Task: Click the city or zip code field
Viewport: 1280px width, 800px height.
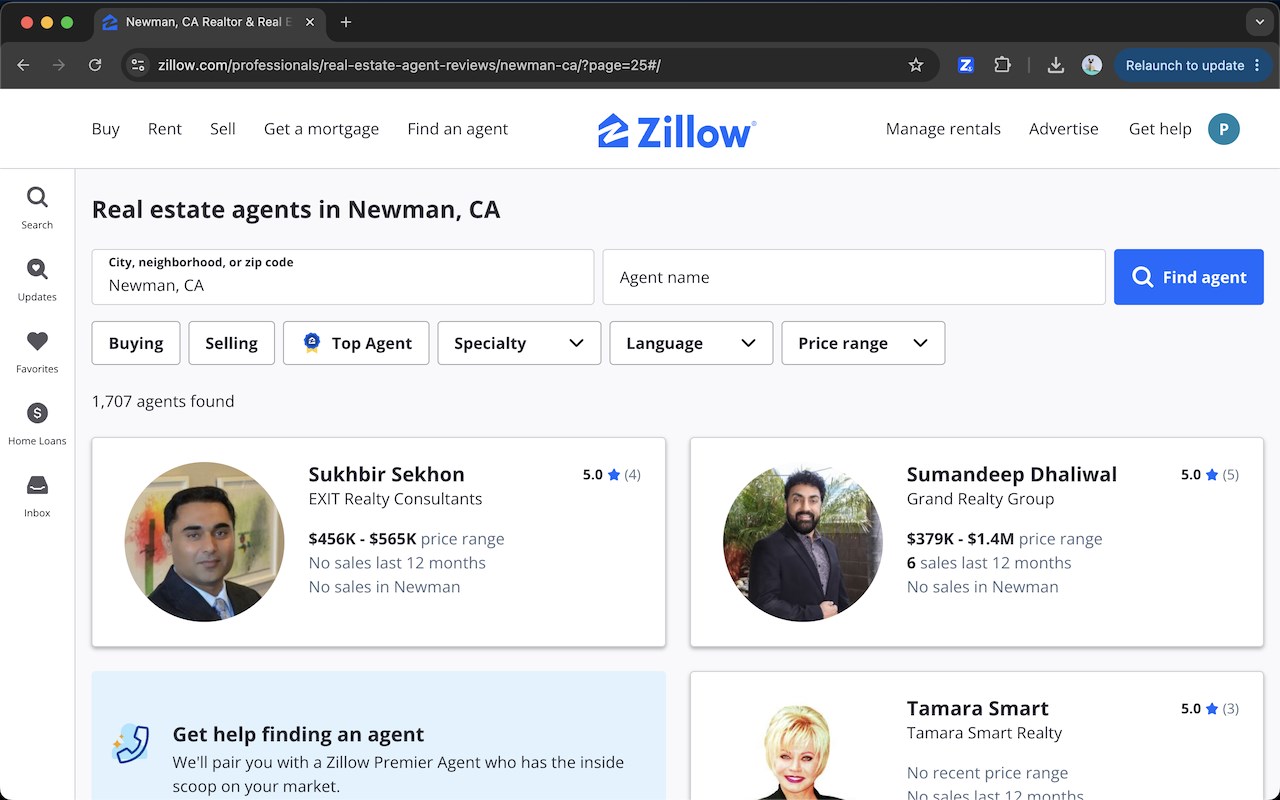Action: pyautogui.click(x=343, y=277)
